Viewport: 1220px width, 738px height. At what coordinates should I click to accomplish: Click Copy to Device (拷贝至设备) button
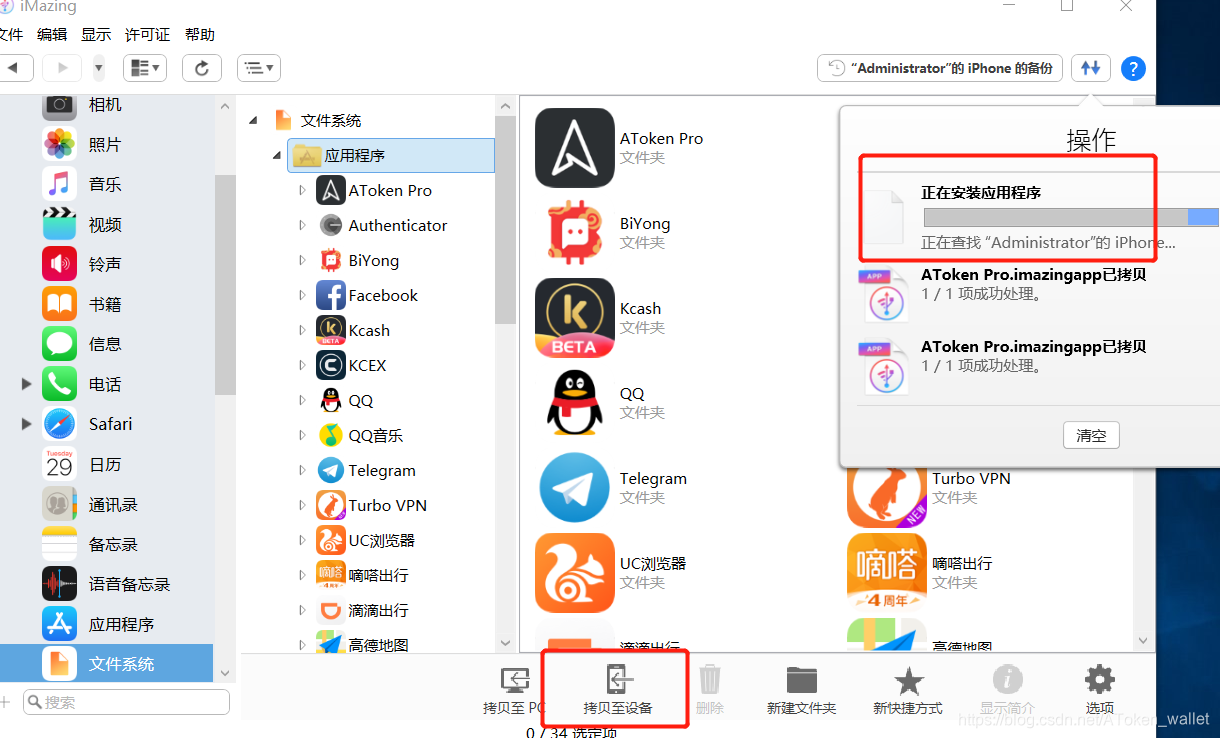tap(618, 690)
